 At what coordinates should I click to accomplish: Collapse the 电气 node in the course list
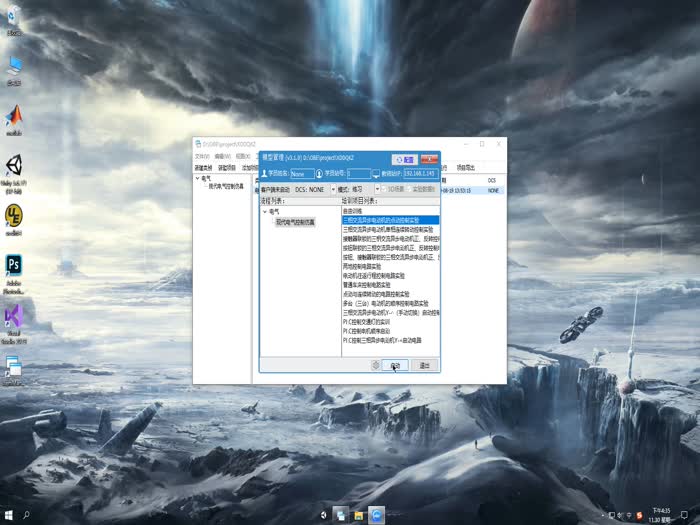[264, 211]
